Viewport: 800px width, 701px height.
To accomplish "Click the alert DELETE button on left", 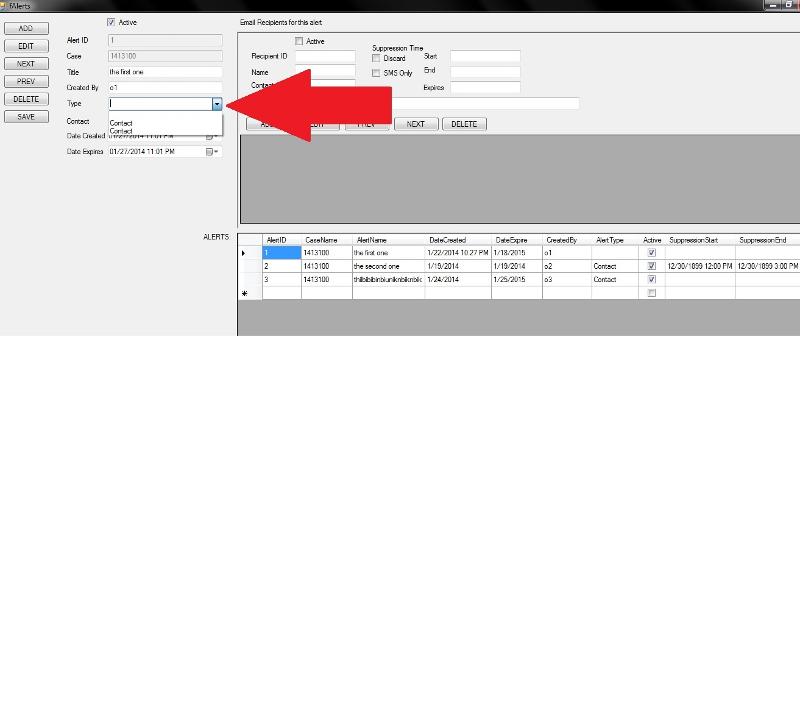I will click(26, 99).
